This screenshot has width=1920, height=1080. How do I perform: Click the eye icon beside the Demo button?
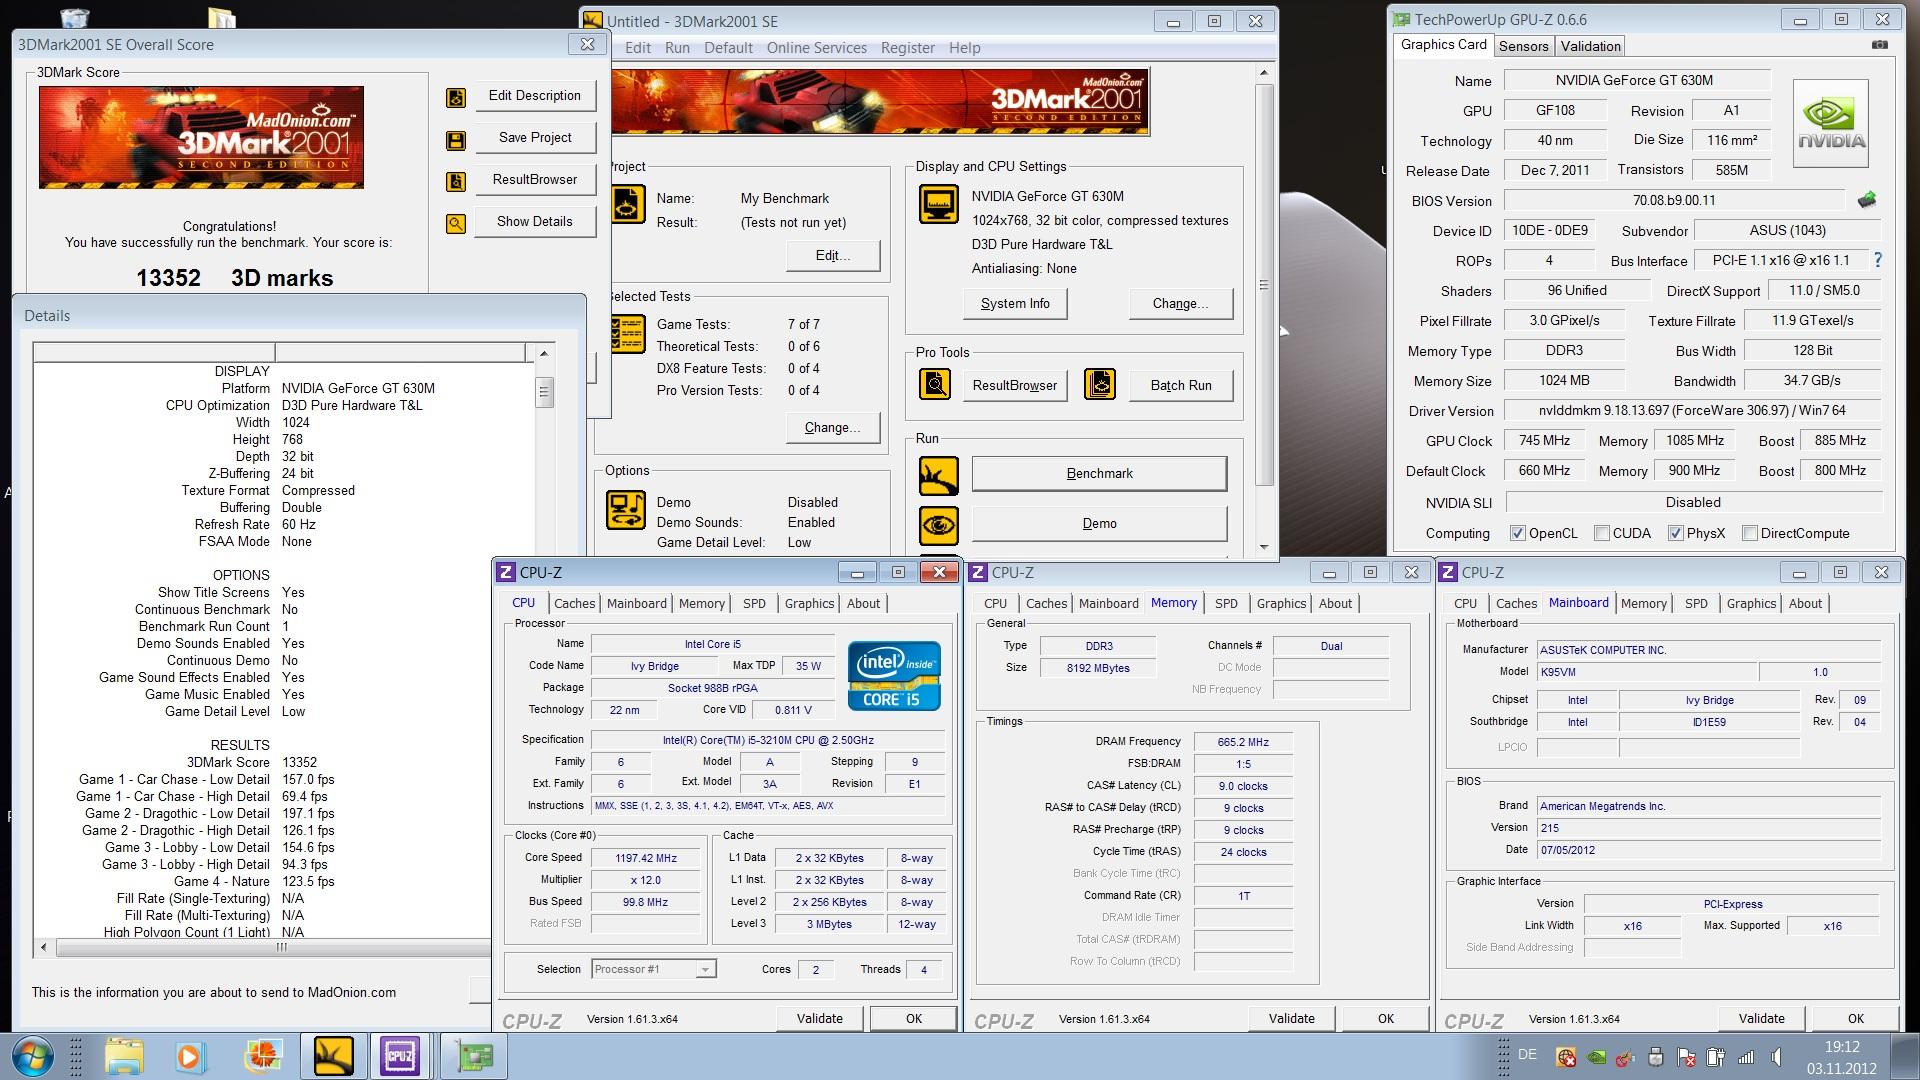[938, 525]
